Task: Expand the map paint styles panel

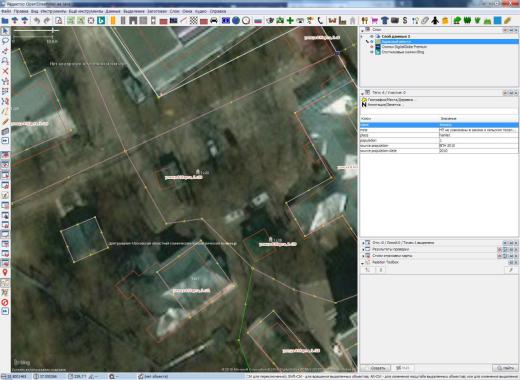Action: [363, 256]
